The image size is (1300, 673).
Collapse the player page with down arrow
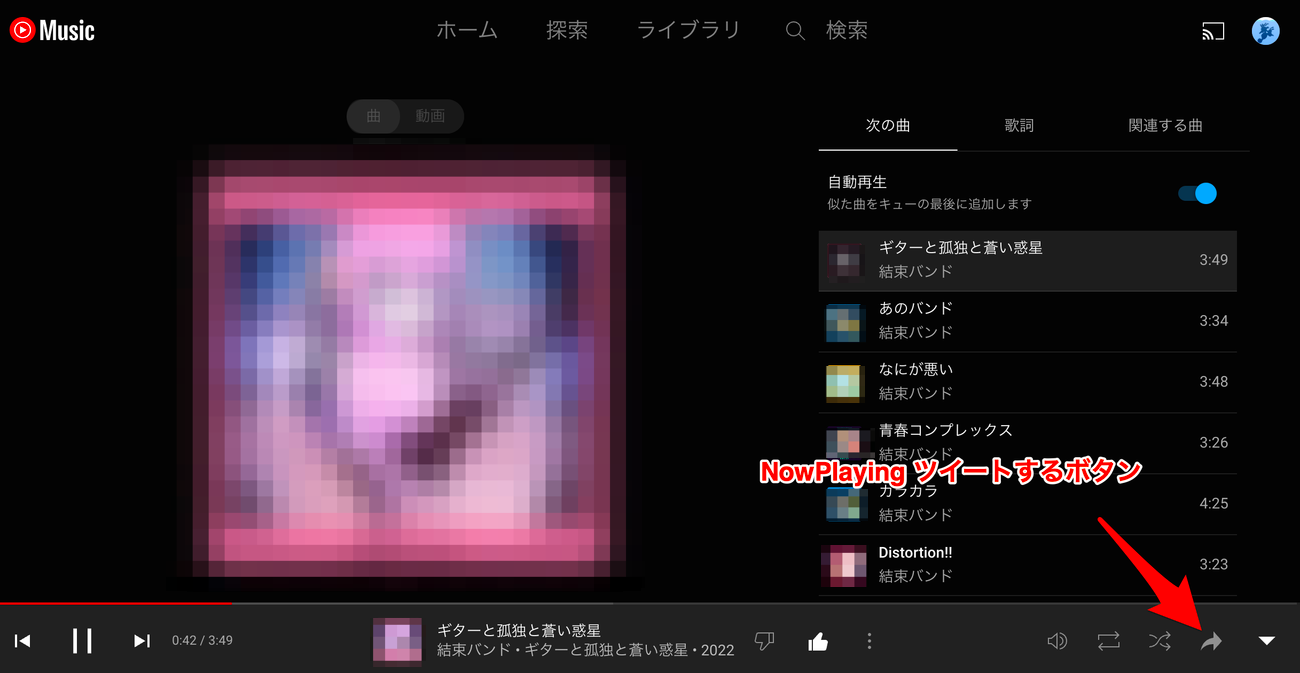1267,641
